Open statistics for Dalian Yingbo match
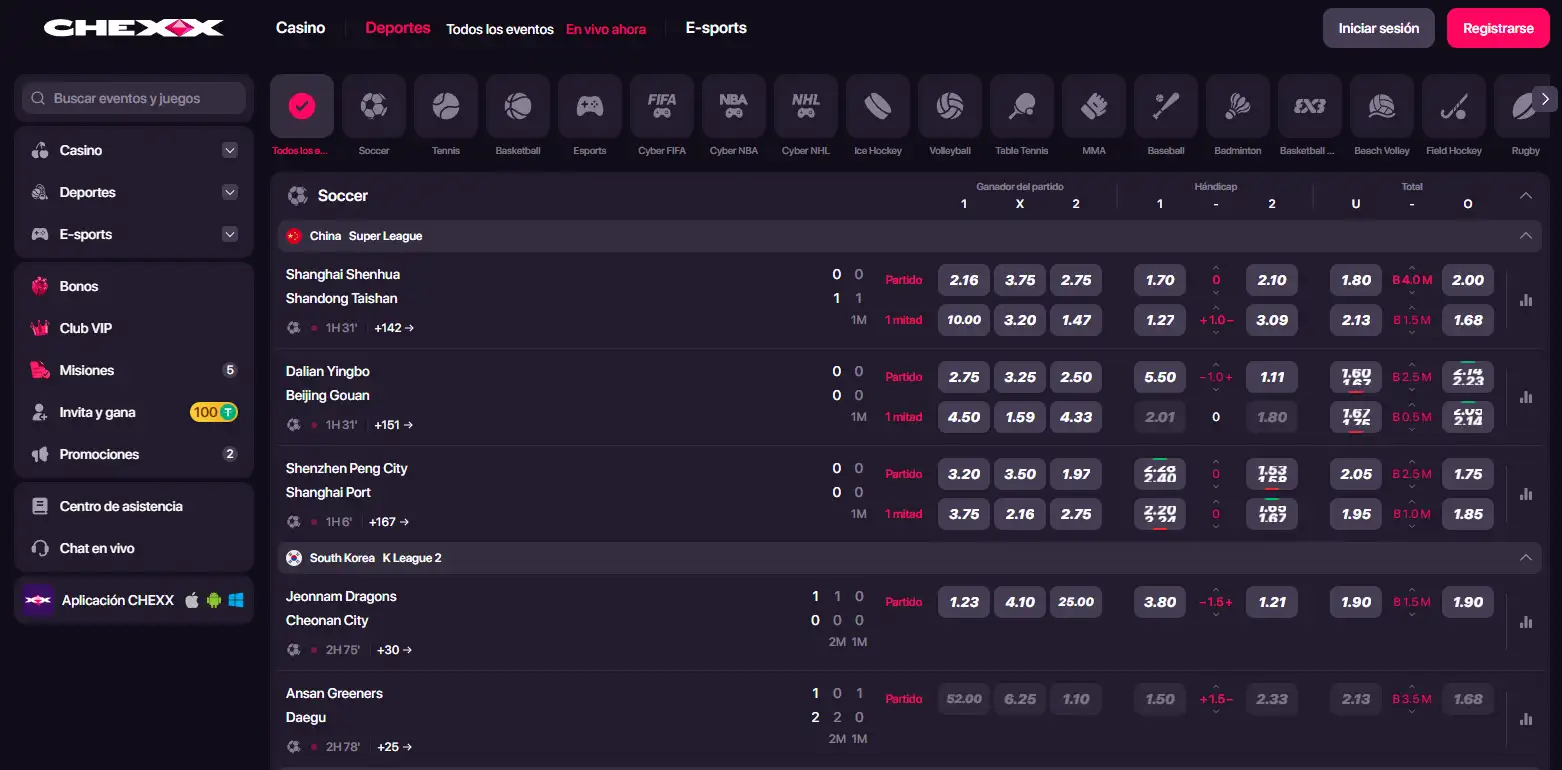This screenshot has width=1562, height=770. 1526,397
